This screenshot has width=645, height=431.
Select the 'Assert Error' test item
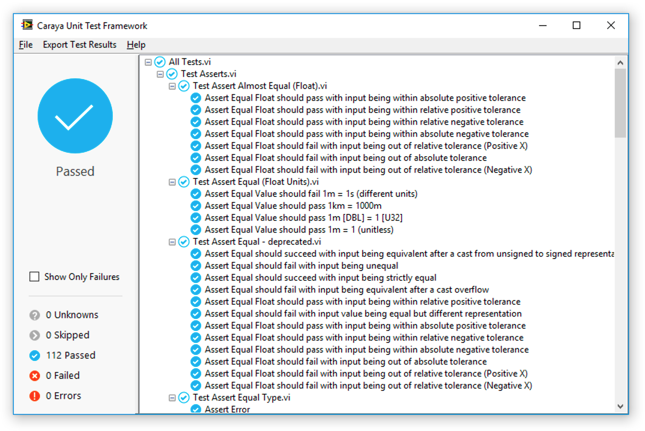tap(227, 409)
